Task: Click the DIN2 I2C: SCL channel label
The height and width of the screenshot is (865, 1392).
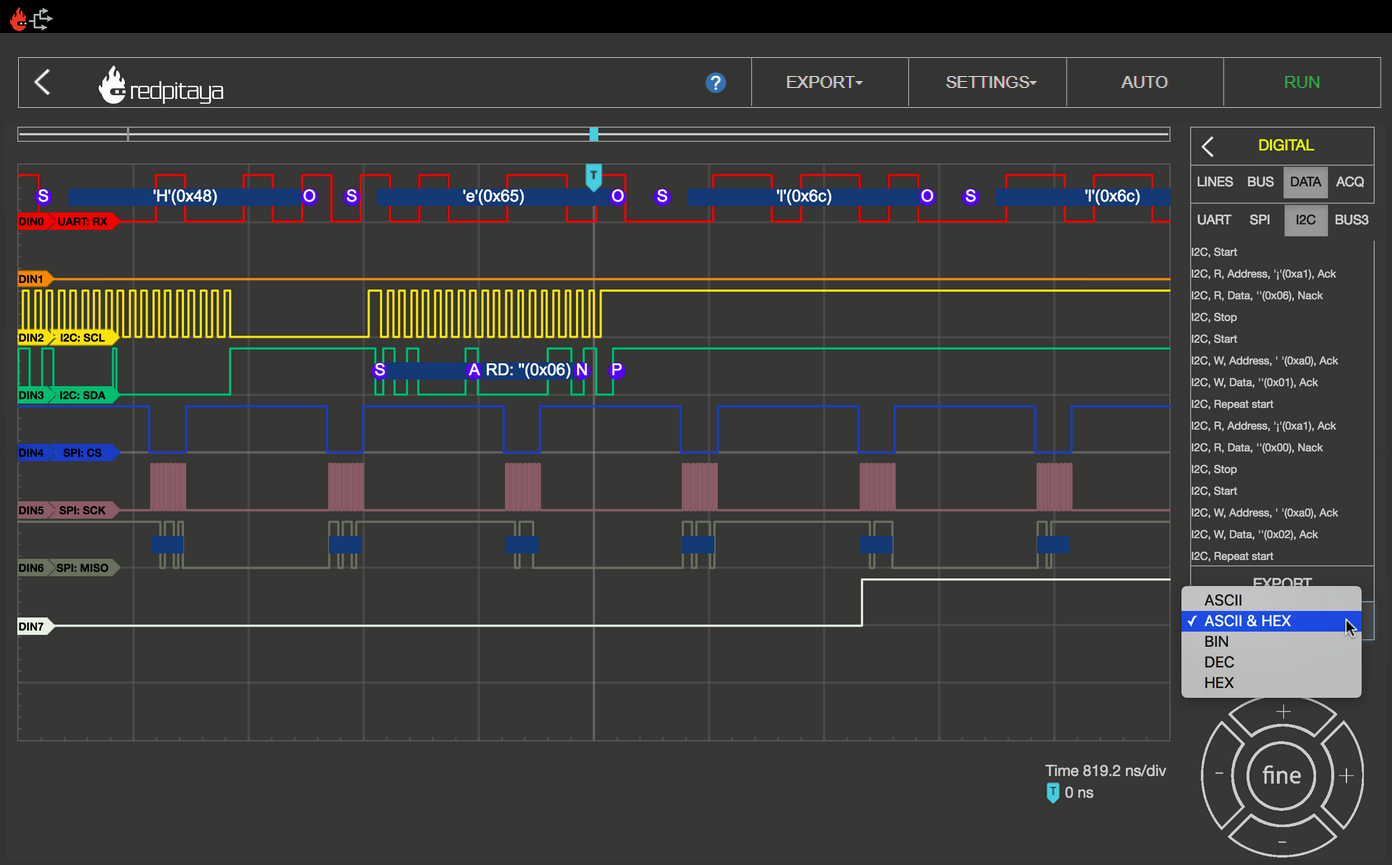Action: [68, 338]
